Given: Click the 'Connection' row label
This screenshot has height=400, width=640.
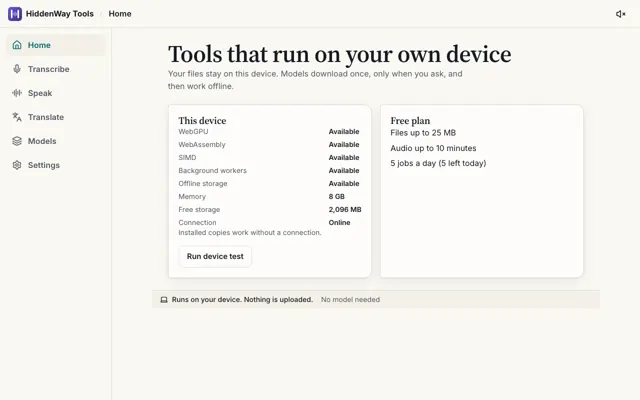Looking at the screenshot, I should (x=197, y=223).
